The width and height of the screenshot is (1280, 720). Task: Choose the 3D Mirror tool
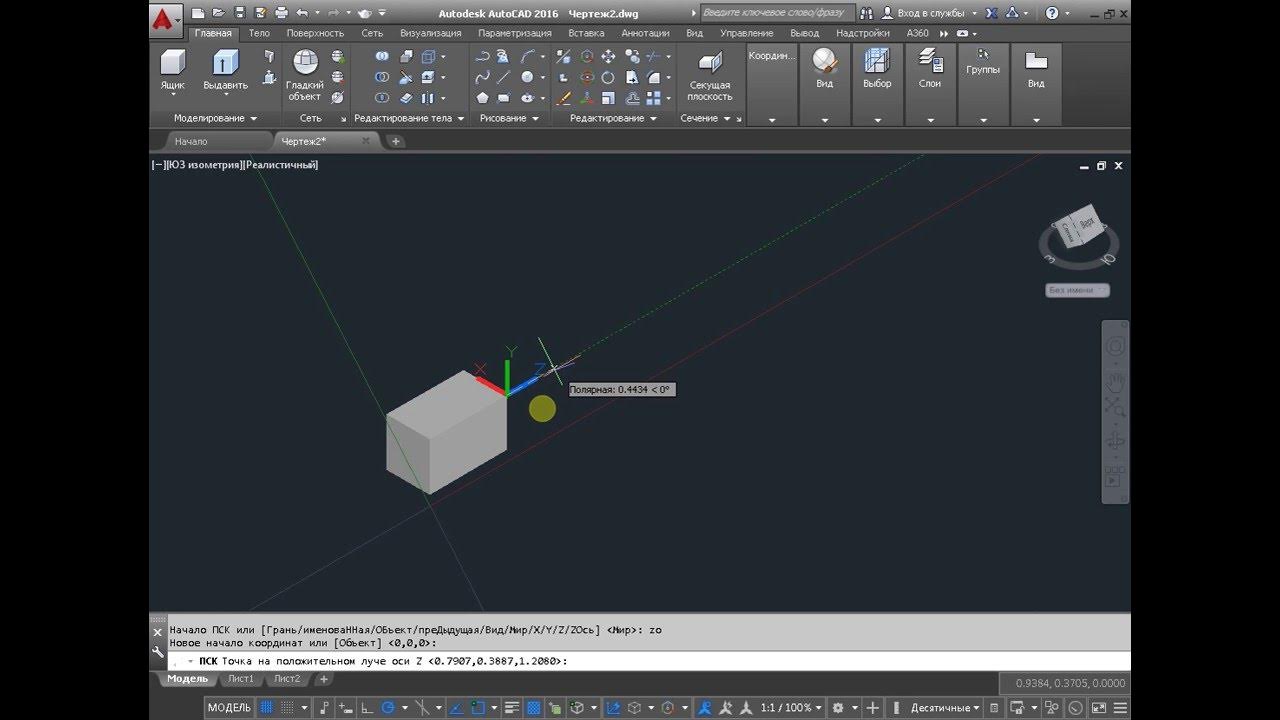pos(563,56)
